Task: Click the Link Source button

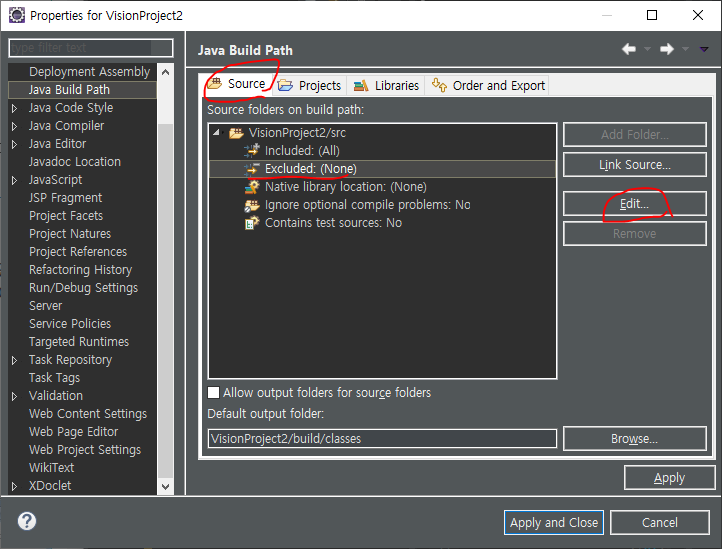Action: click(x=635, y=165)
